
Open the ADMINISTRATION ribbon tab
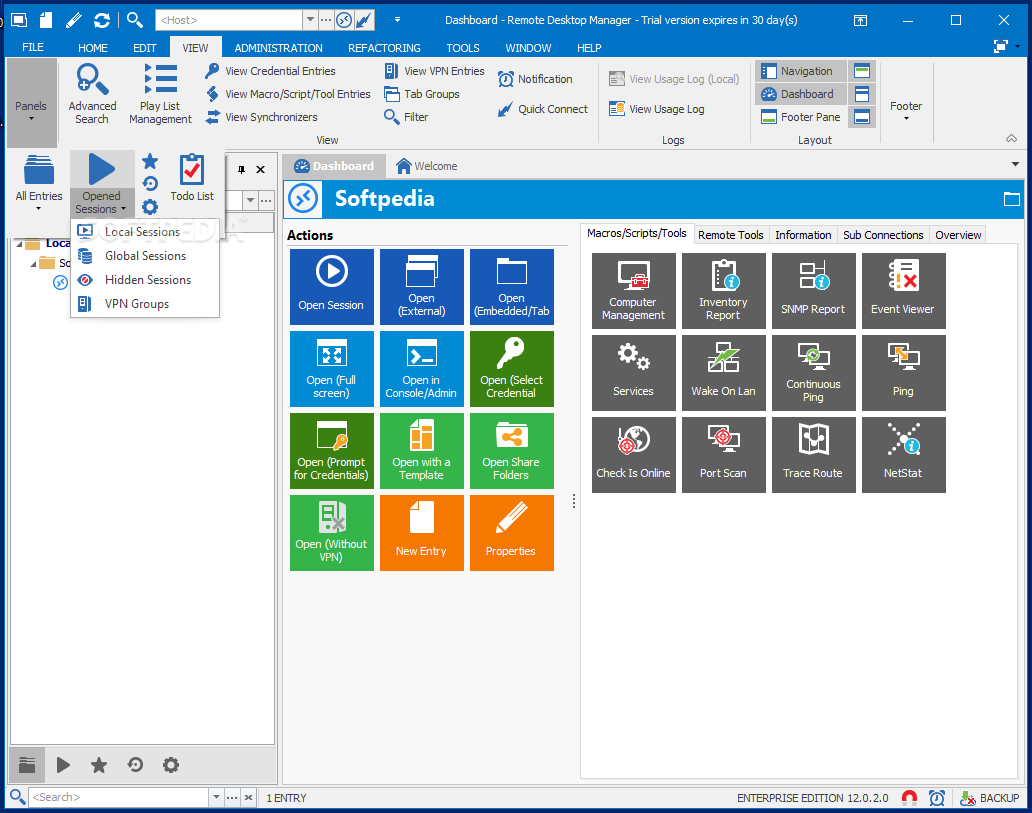[278, 48]
